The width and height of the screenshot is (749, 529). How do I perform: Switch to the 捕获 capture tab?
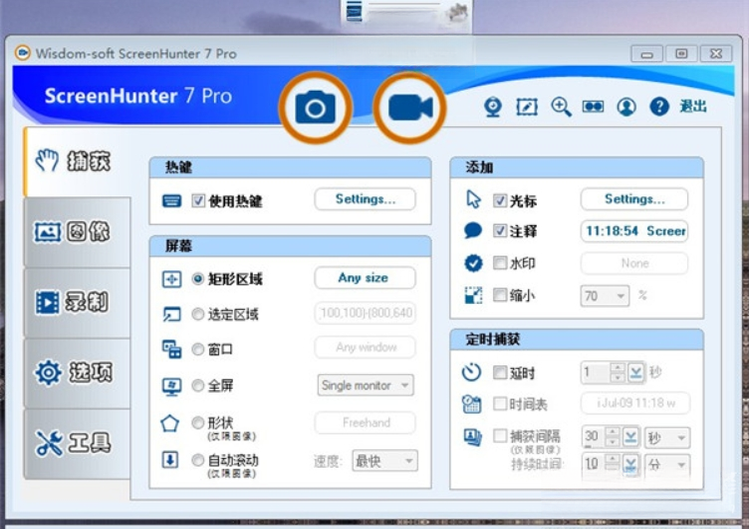(x=76, y=162)
